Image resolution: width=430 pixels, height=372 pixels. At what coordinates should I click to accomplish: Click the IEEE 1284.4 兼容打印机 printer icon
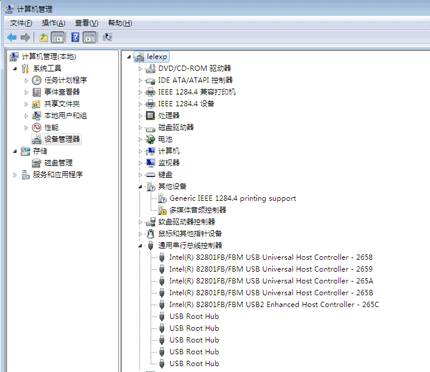click(x=151, y=92)
